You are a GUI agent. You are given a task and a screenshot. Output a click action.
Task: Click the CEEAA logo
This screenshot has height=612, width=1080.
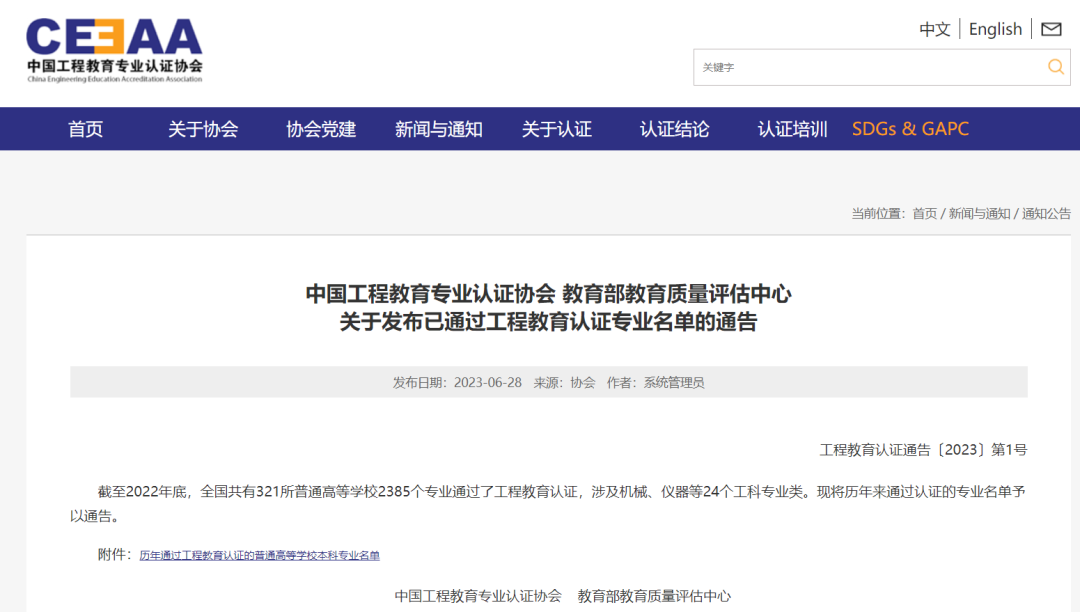click(114, 50)
